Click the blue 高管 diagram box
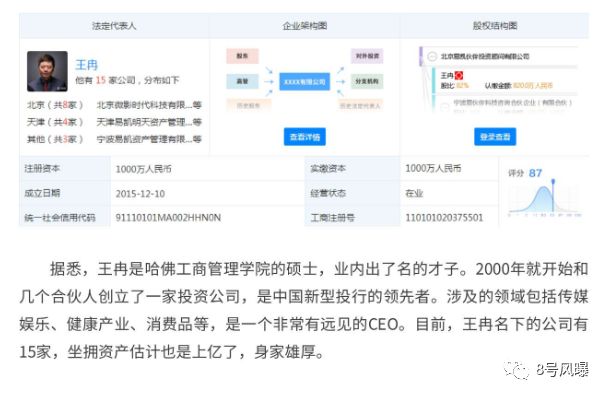The image size is (608, 397). pos(242,81)
